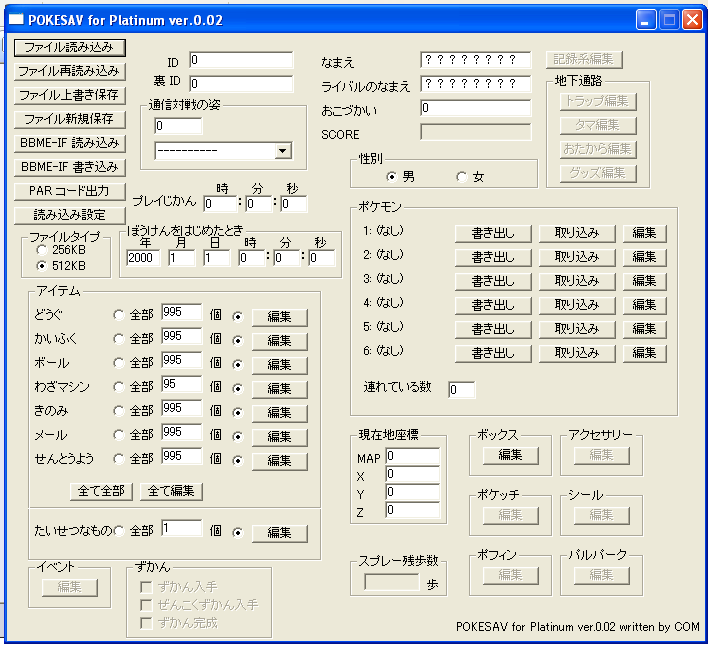708x645 pixels.
Task: Click どうぐ quantity field showing 995
Action: (x=182, y=312)
